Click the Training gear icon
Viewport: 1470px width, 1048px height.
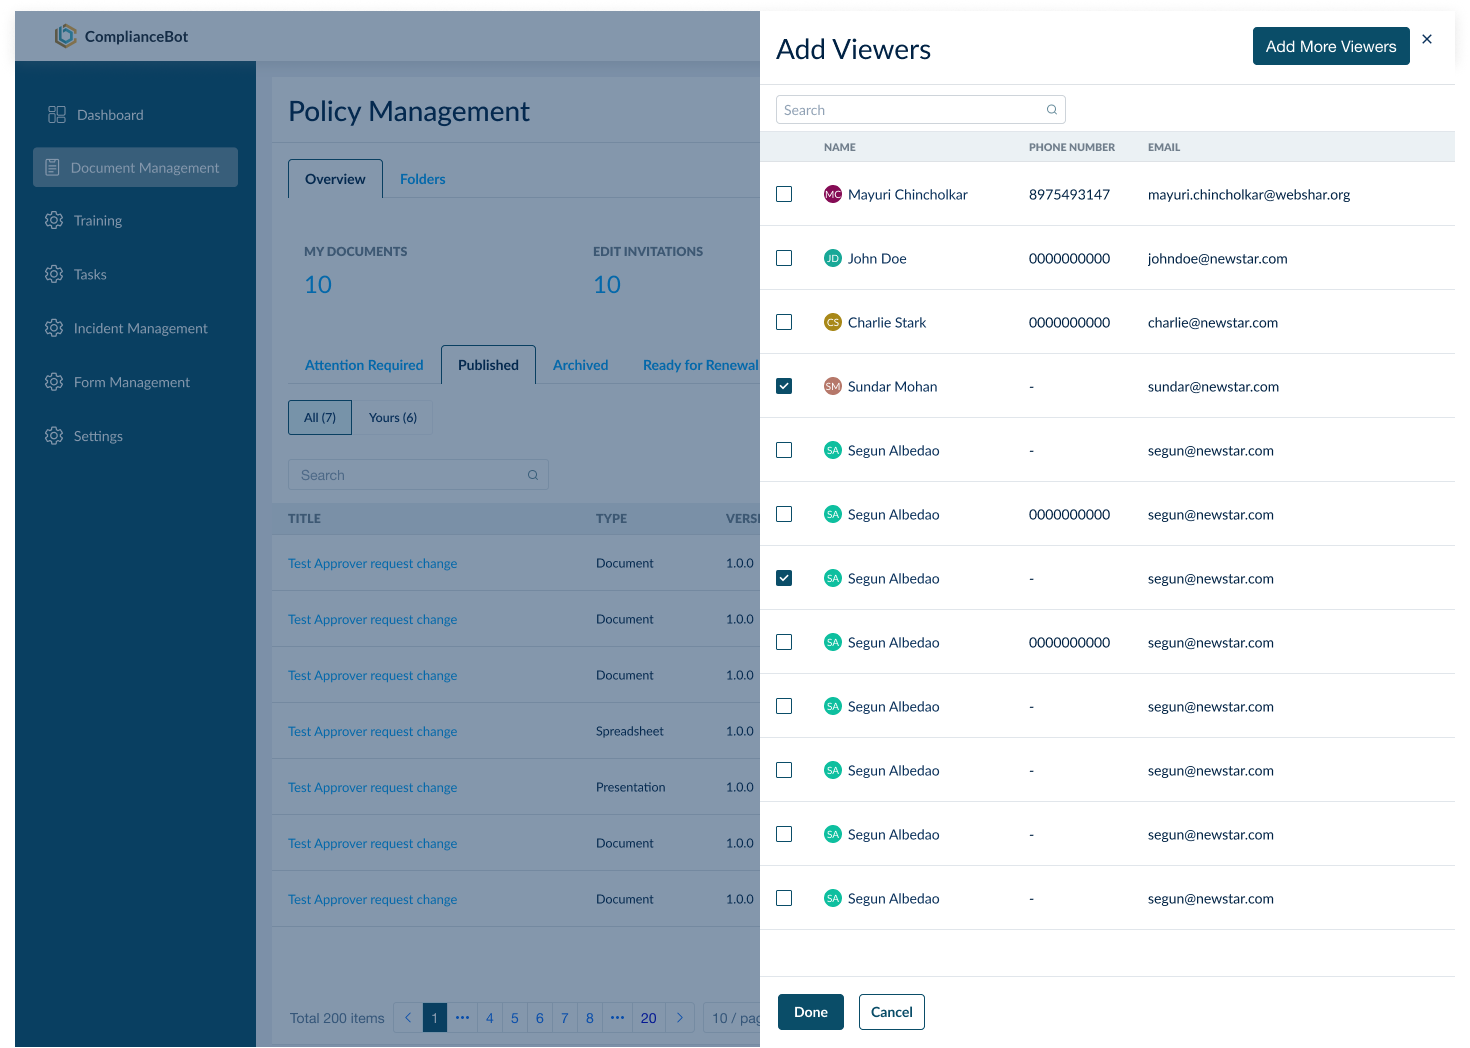pos(54,220)
